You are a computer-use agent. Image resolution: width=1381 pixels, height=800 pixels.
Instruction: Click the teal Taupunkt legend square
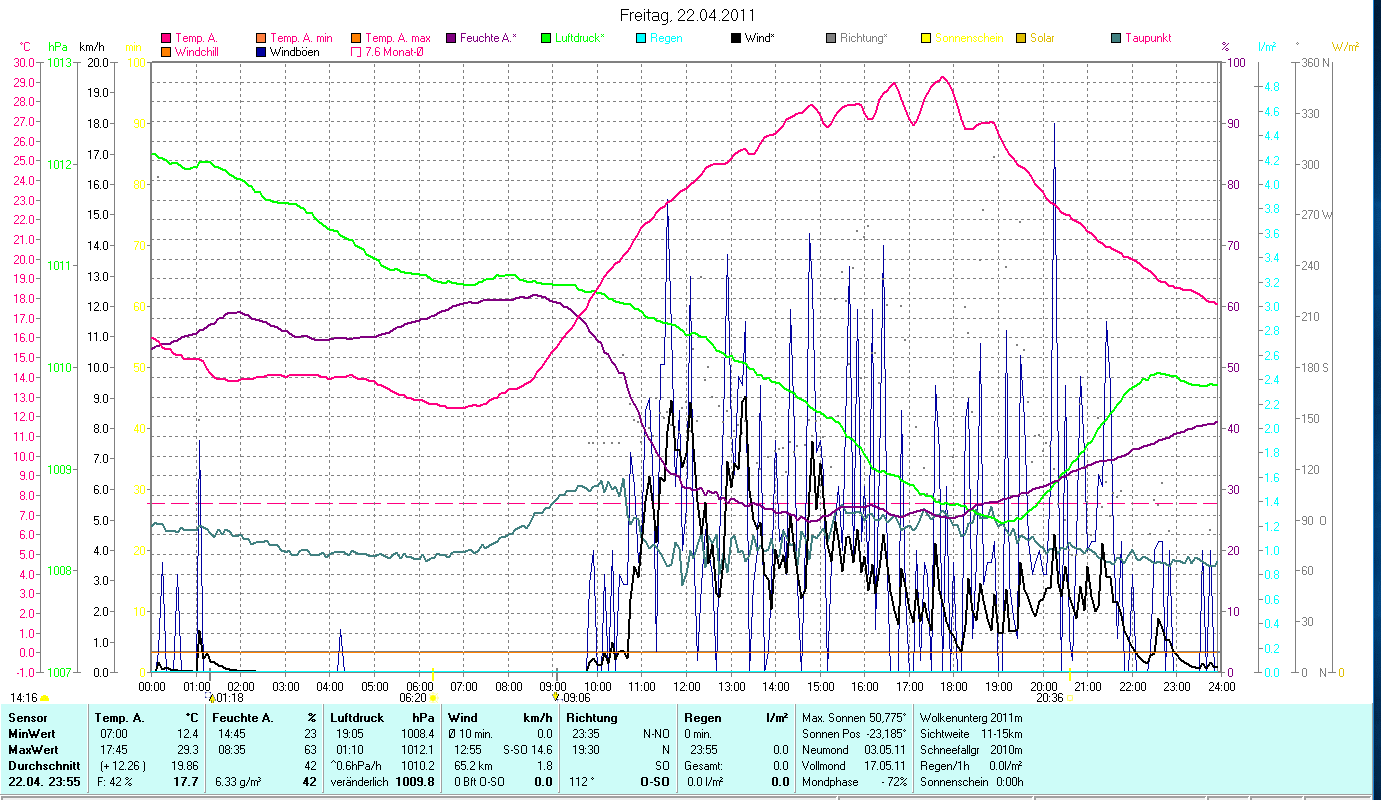tap(1116, 38)
